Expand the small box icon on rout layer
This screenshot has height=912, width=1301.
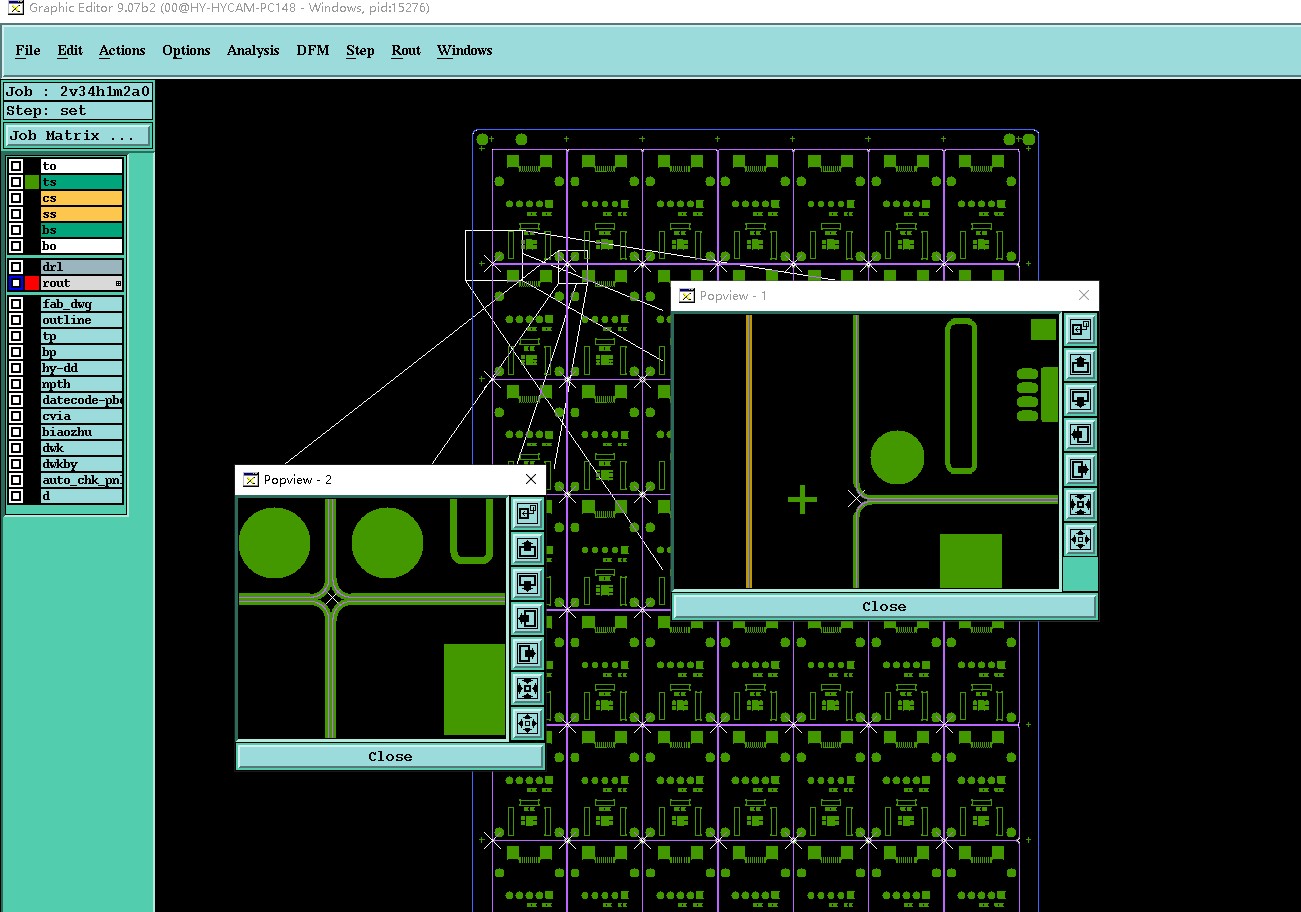pos(118,284)
